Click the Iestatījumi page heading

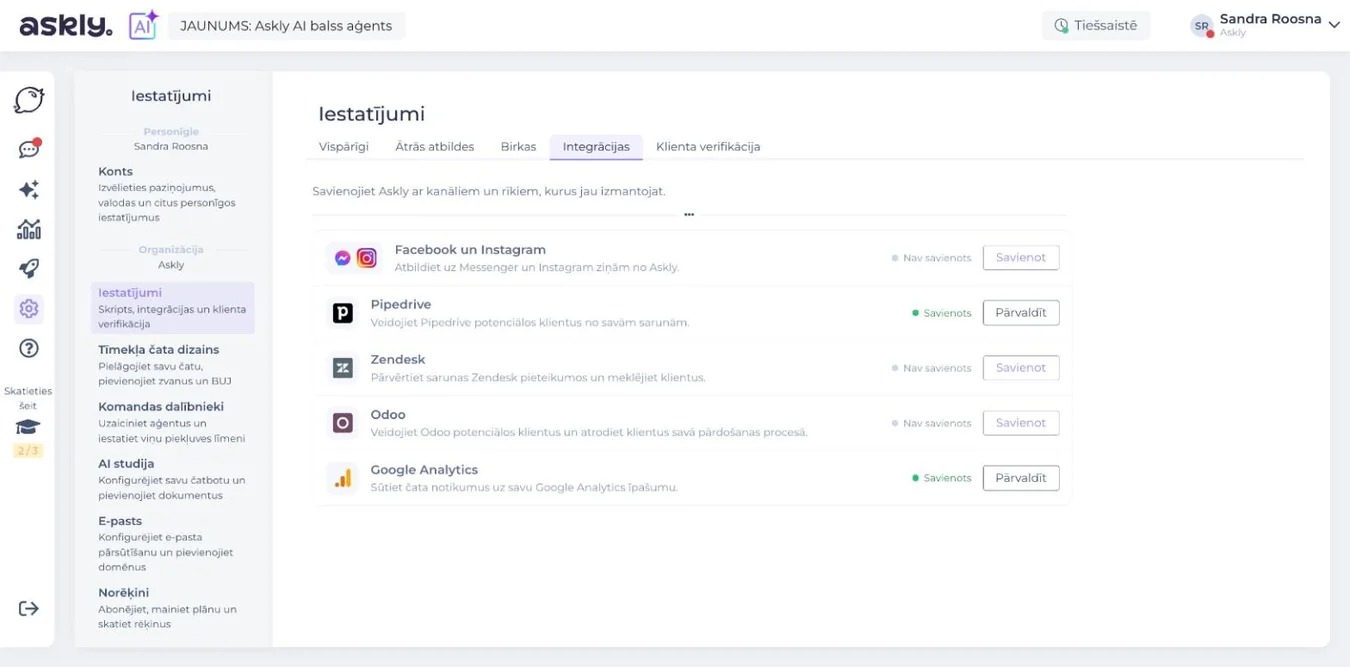372,114
